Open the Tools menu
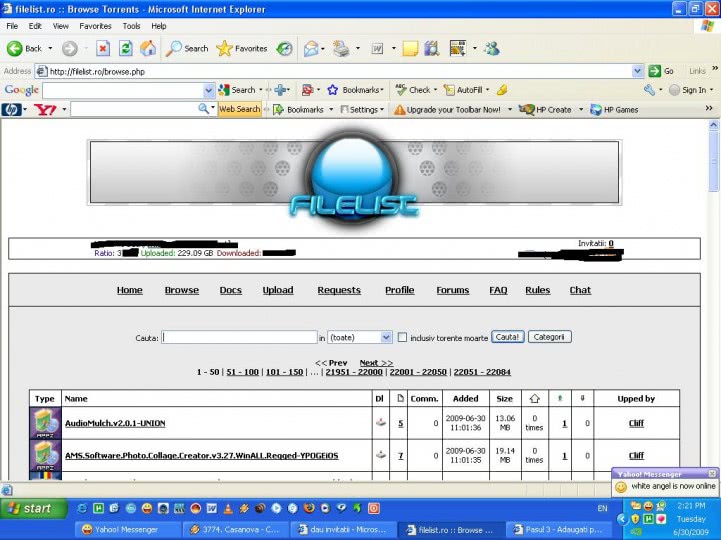This screenshot has height=540, width=721. pyautogui.click(x=131, y=26)
